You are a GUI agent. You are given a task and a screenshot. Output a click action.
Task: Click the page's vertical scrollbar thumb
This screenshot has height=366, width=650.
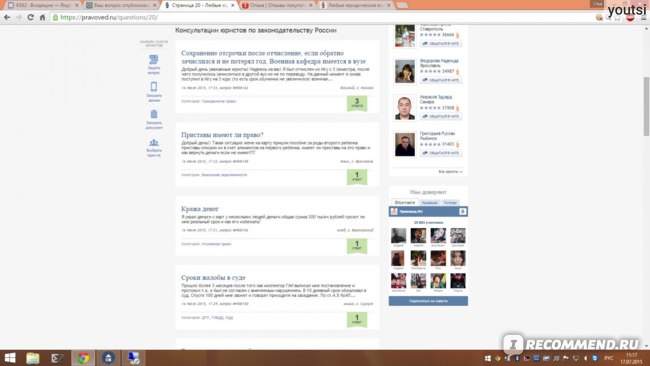click(646, 106)
